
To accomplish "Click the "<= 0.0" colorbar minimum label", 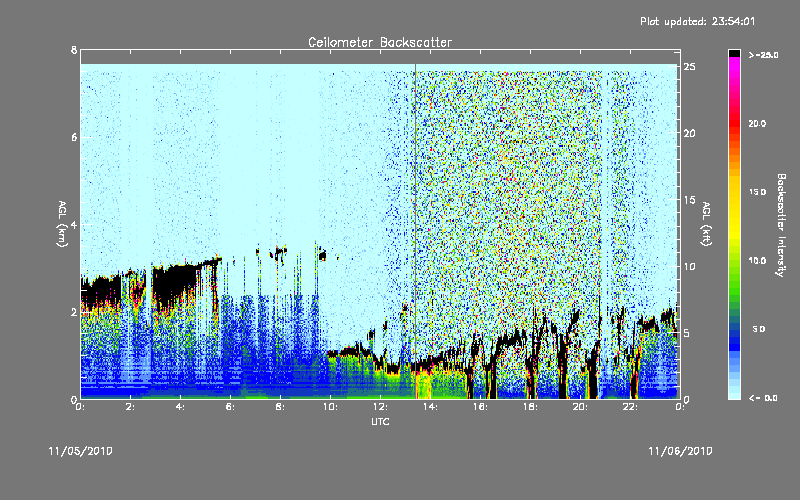I will [x=763, y=398].
